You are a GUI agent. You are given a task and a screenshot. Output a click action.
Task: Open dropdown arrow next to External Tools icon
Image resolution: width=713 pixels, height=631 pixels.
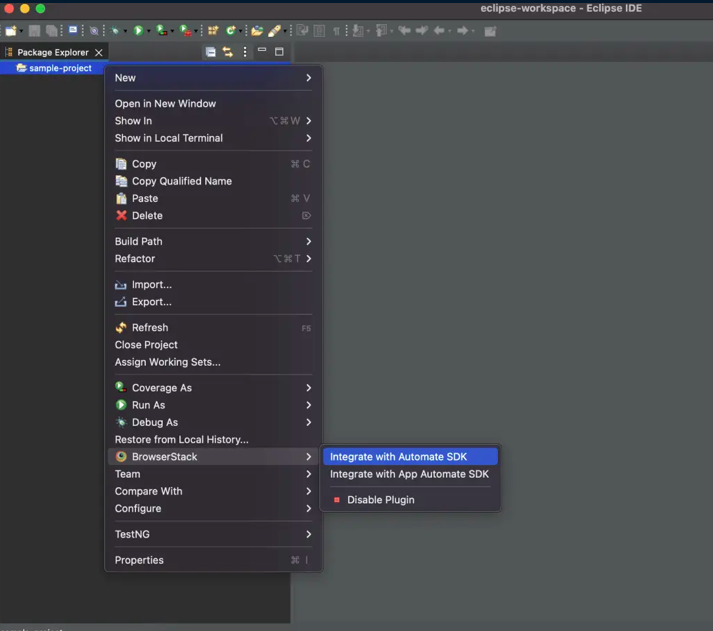click(196, 31)
